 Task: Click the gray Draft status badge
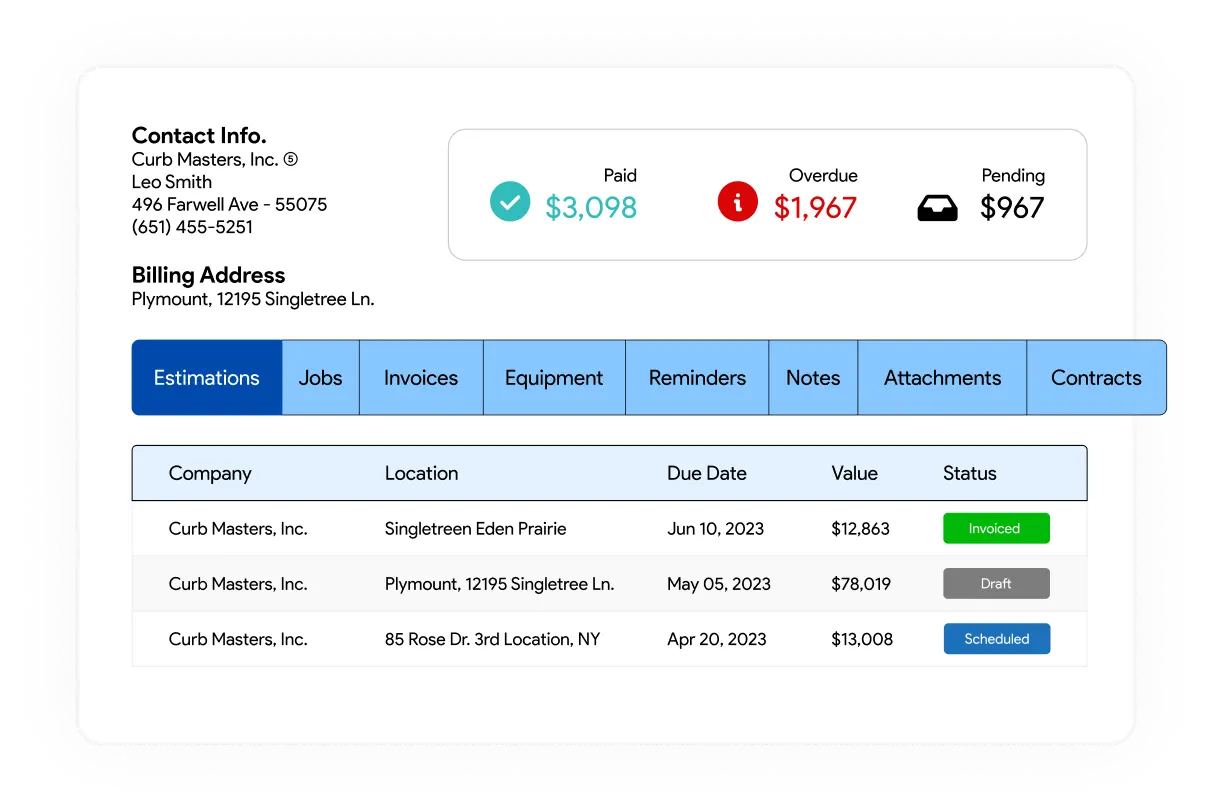click(x=996, y=583)
